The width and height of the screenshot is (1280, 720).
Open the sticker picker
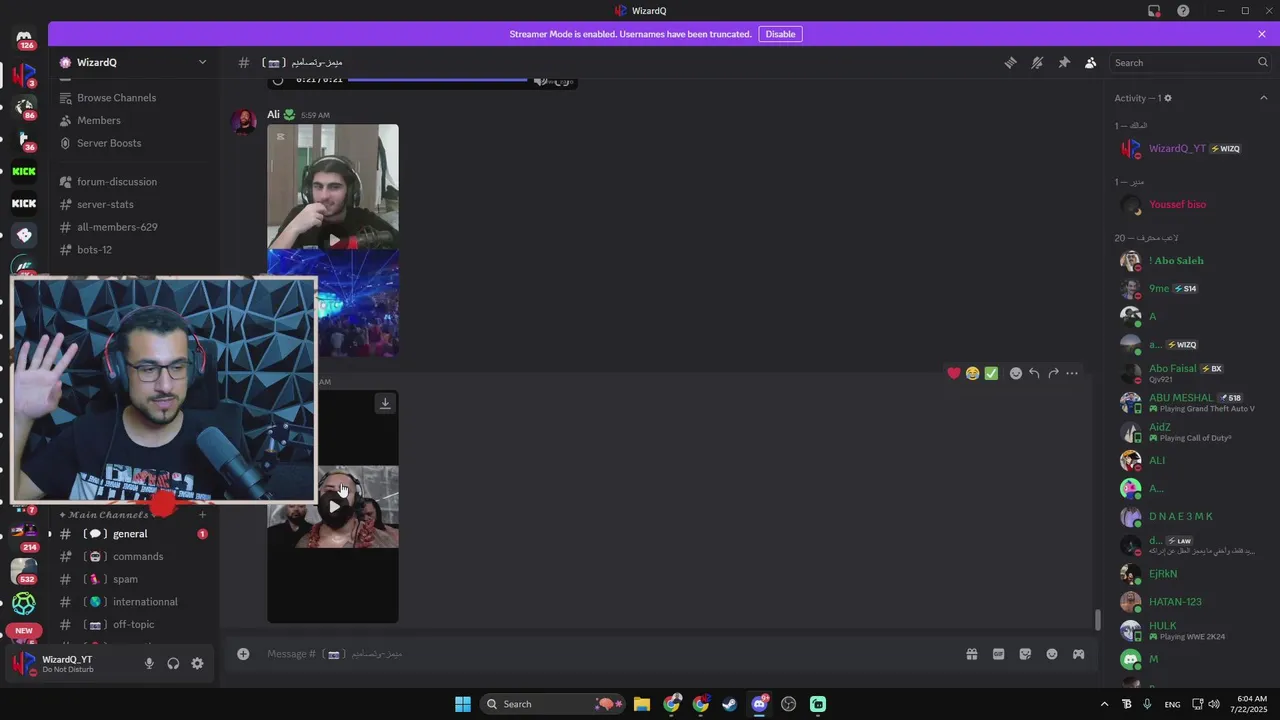click(1025, 654)
